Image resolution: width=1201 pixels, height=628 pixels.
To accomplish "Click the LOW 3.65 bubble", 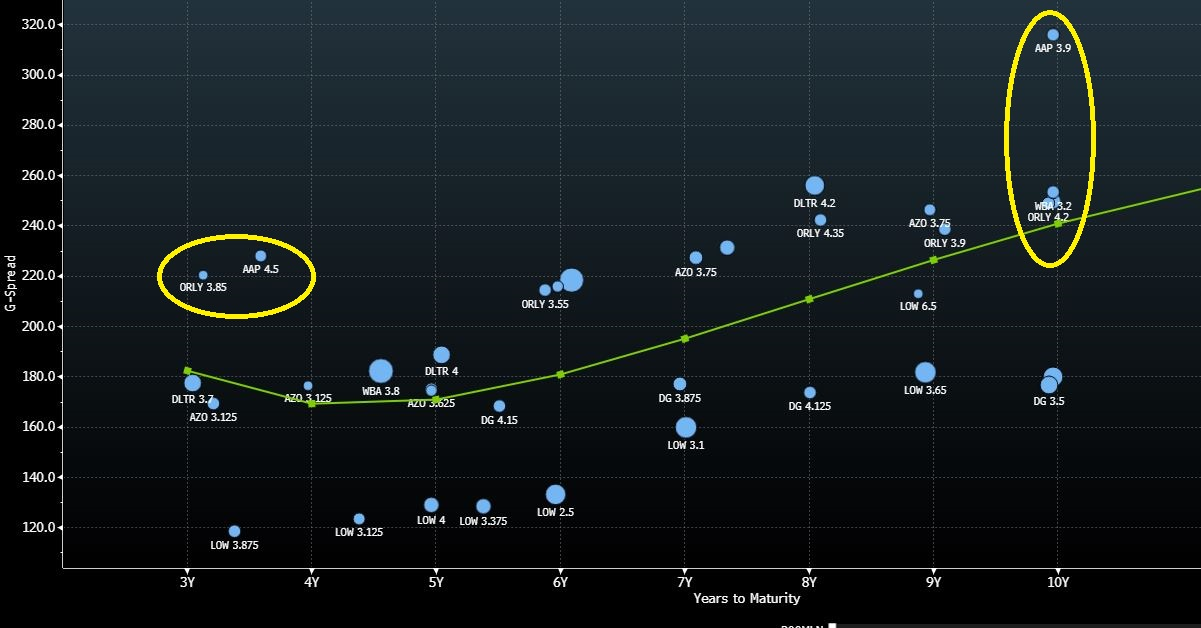I will (925, 373).
